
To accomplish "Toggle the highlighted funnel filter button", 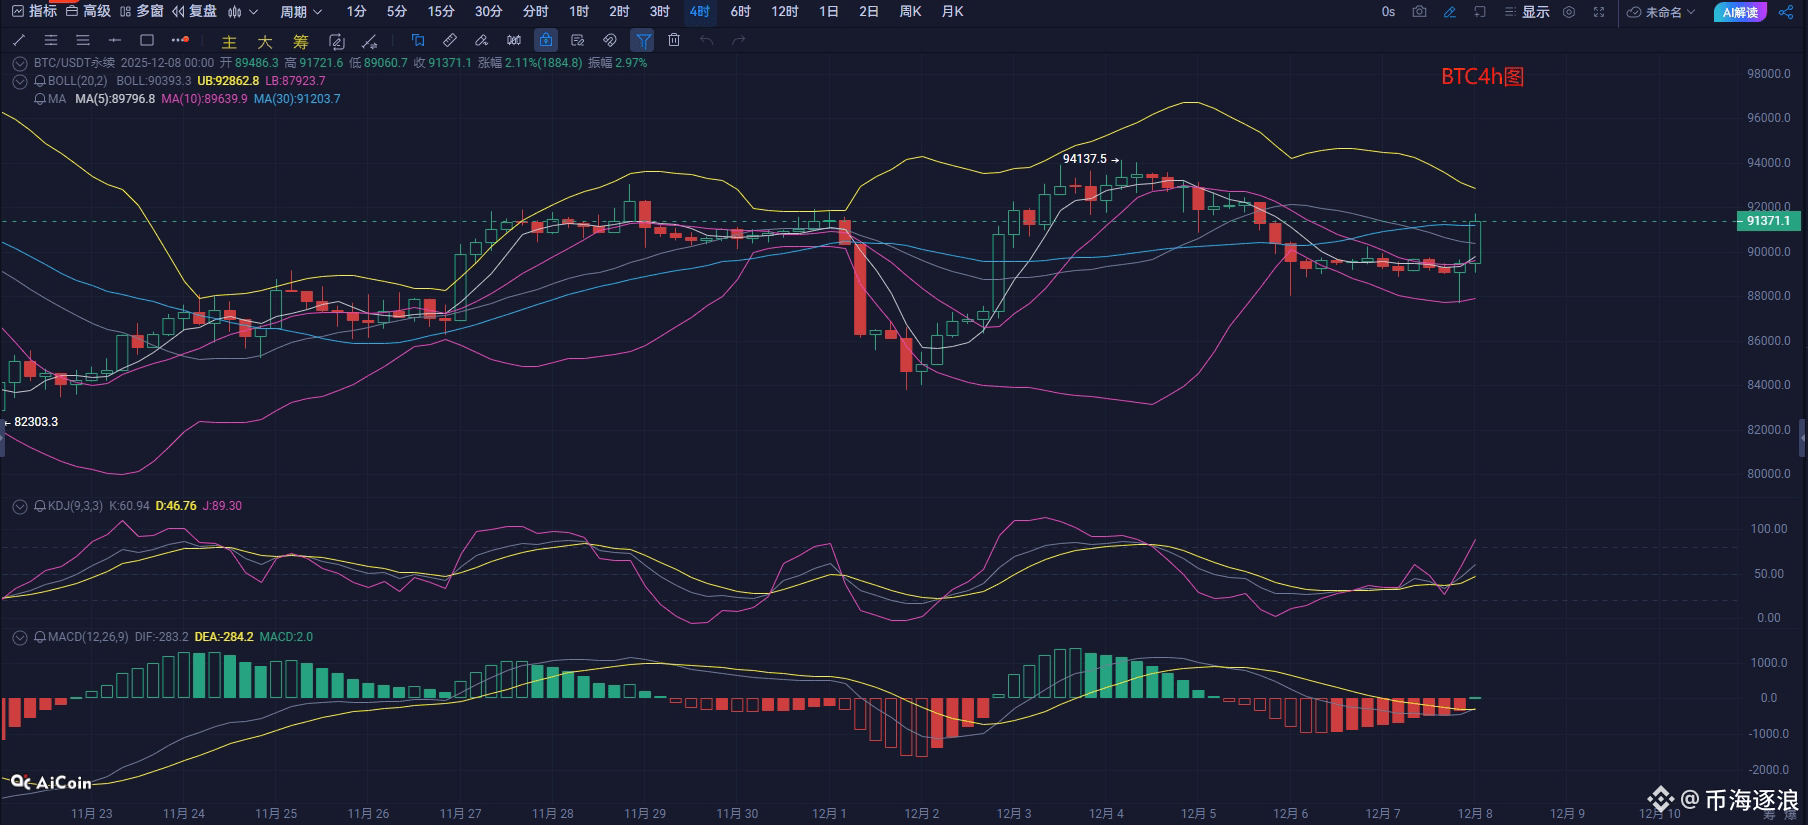I will 643,41.
